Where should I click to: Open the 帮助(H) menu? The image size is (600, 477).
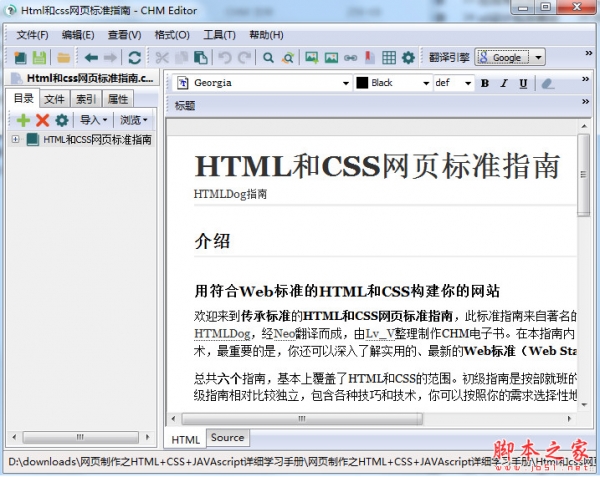coord(266,35)
